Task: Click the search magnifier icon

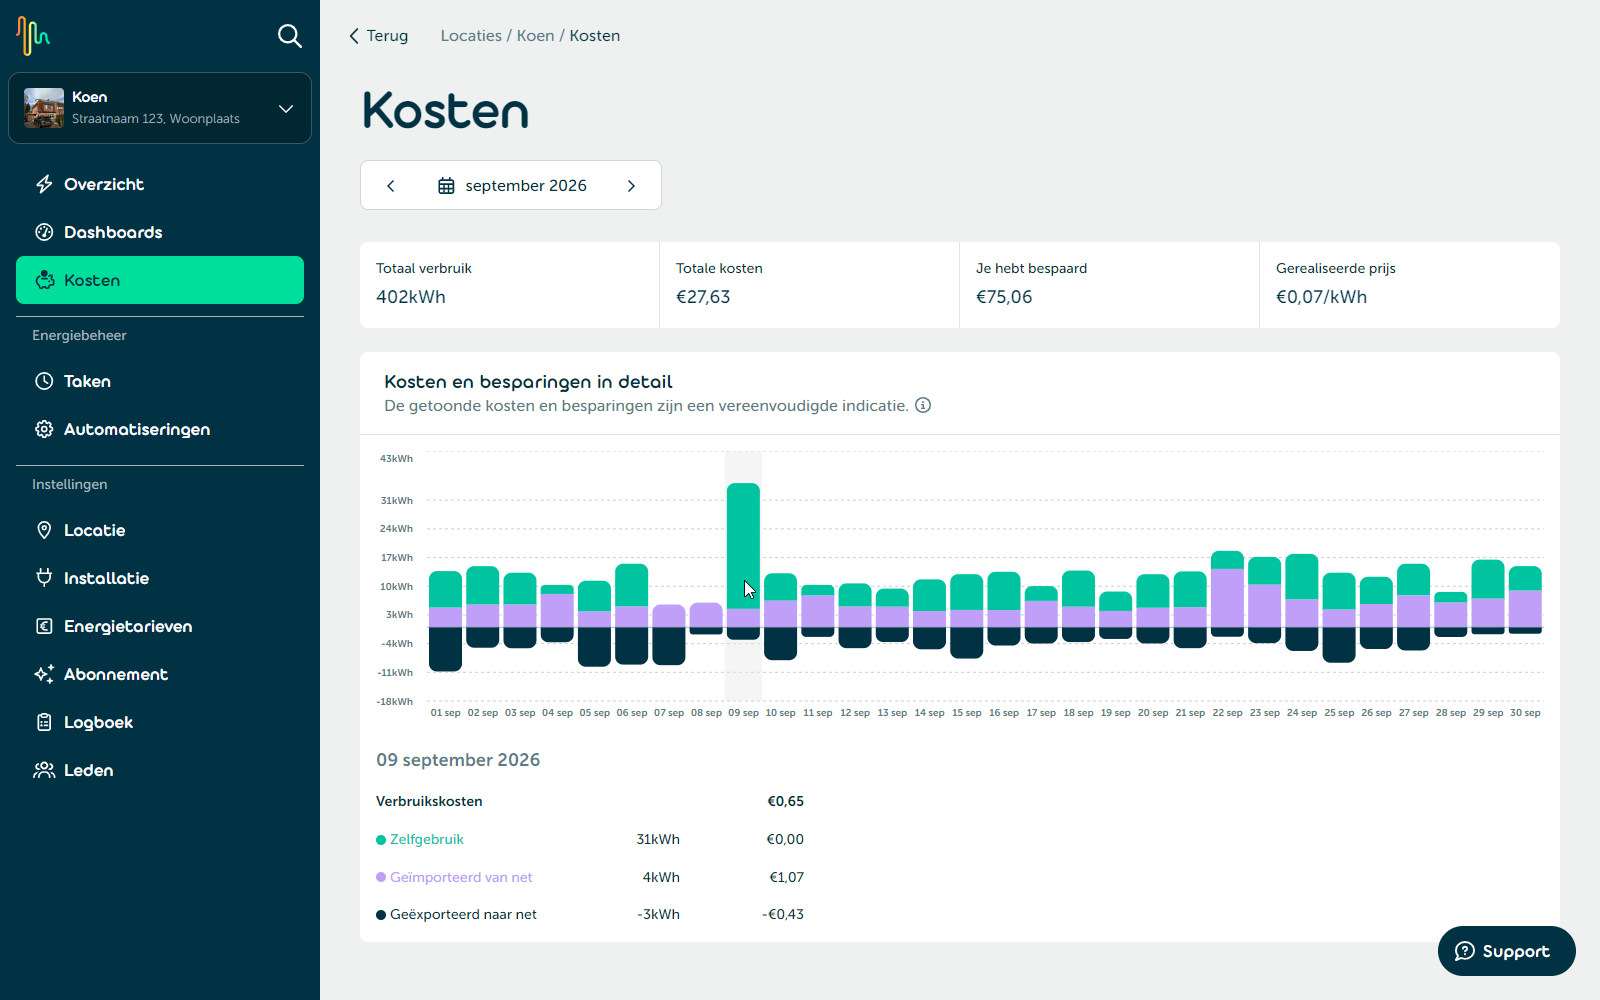Action: [x=289, y=36]
